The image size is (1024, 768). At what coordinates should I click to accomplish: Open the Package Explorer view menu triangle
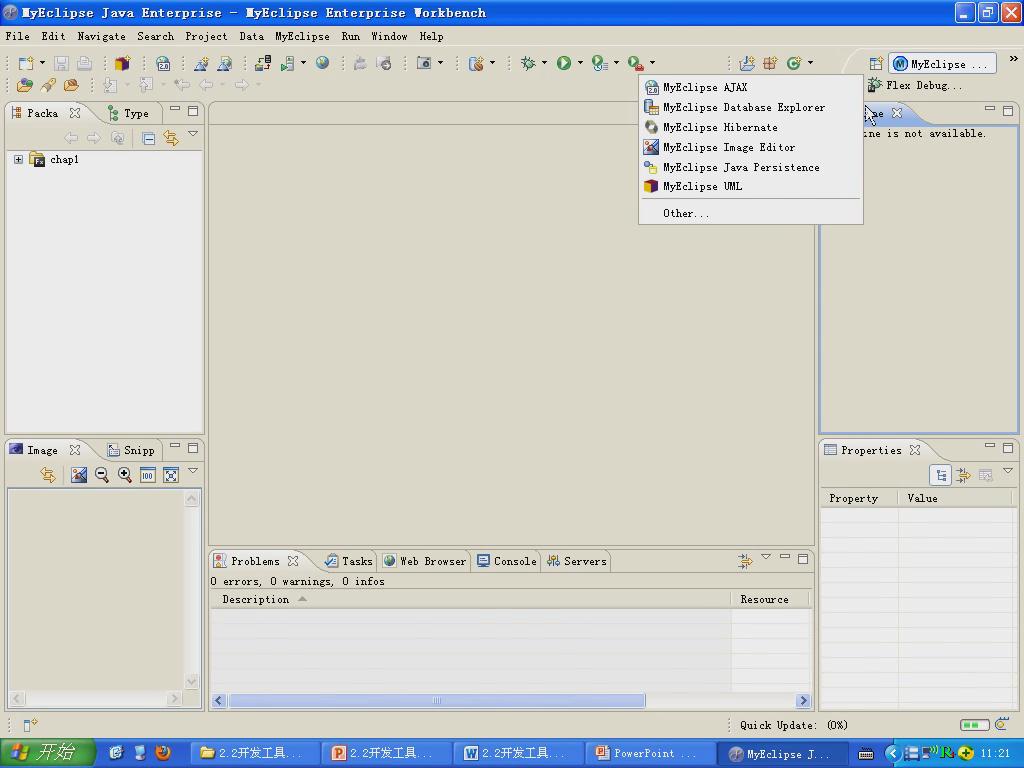point(193,133)
